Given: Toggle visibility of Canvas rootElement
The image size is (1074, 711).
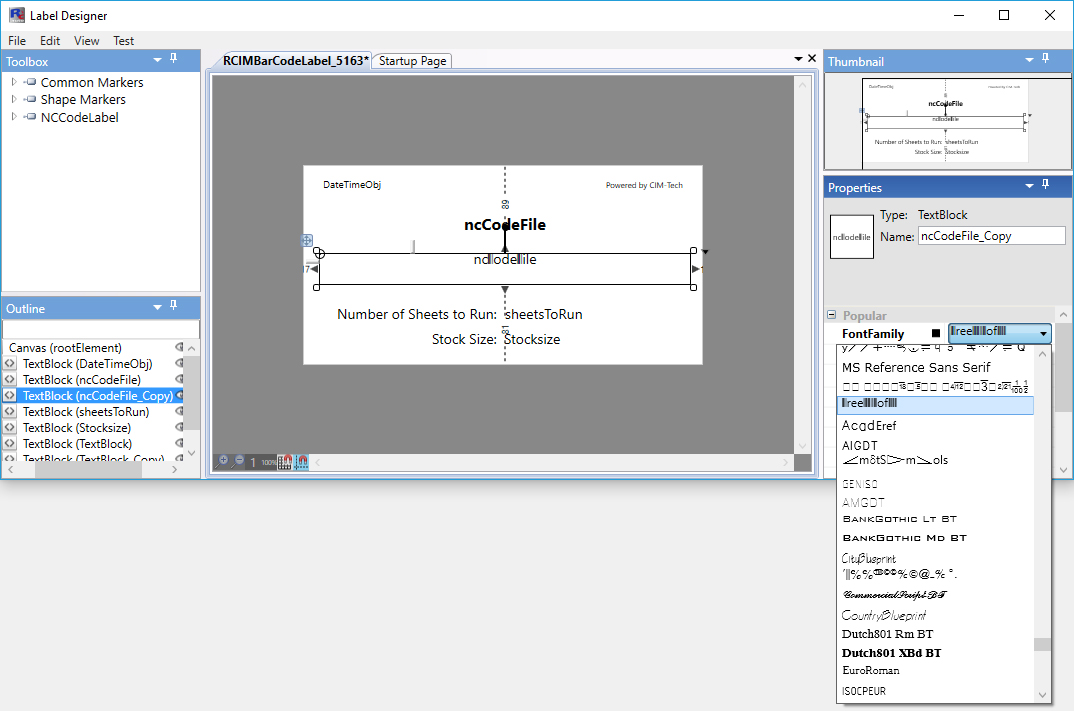Looking at the screenshot, I should (179, 347).
